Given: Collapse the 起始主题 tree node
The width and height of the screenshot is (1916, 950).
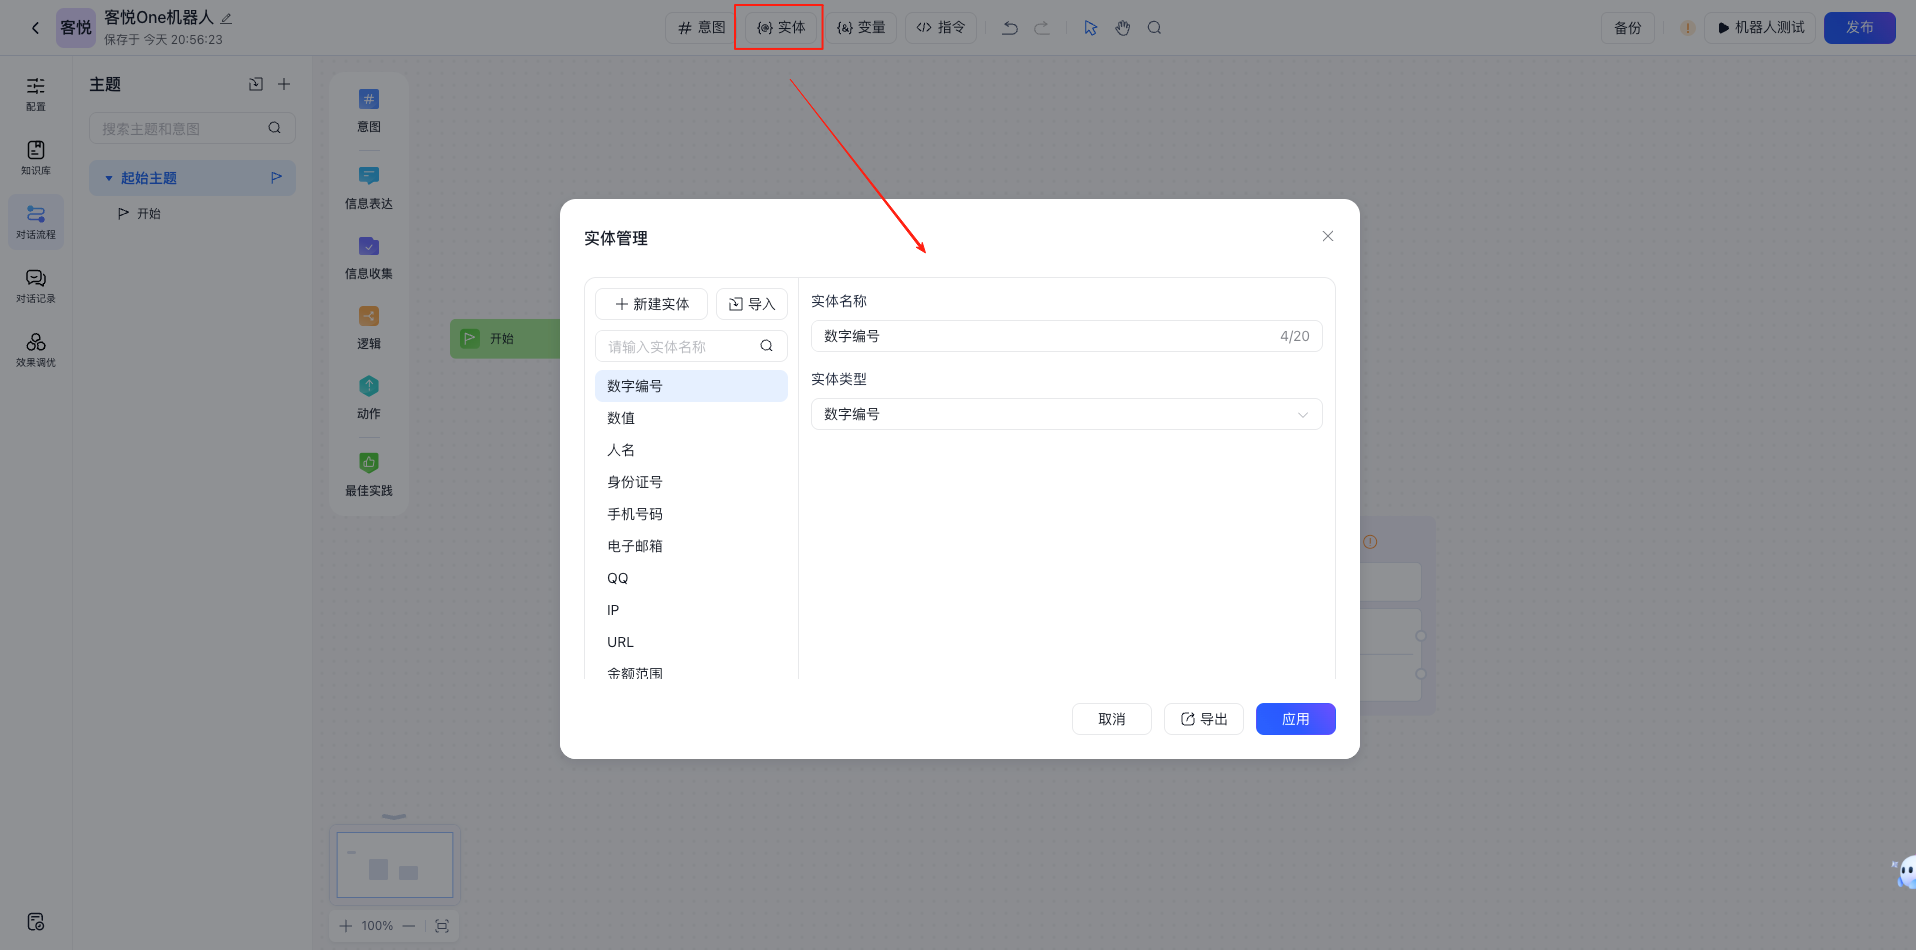Looking at the screenshot, I should pyautogui.click(x=109, y=178).
